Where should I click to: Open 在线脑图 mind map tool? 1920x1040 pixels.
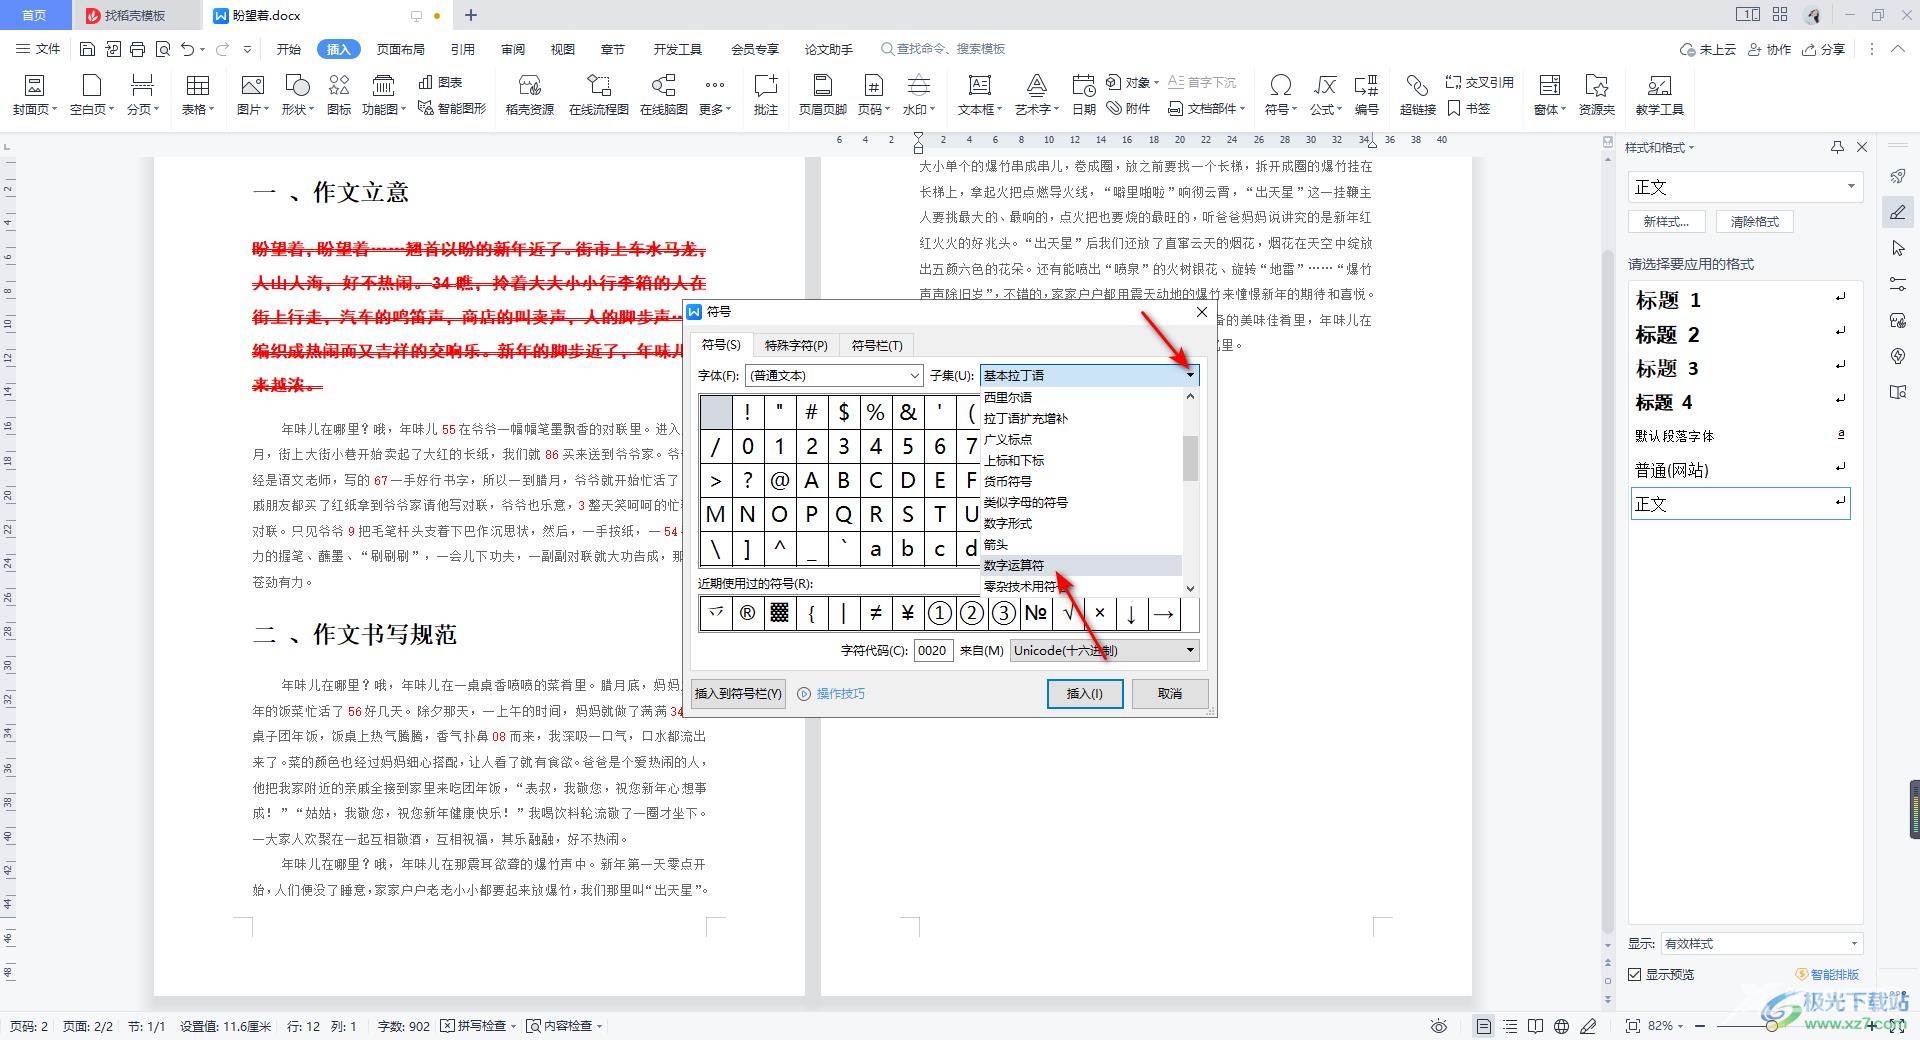tap(664, 95)
